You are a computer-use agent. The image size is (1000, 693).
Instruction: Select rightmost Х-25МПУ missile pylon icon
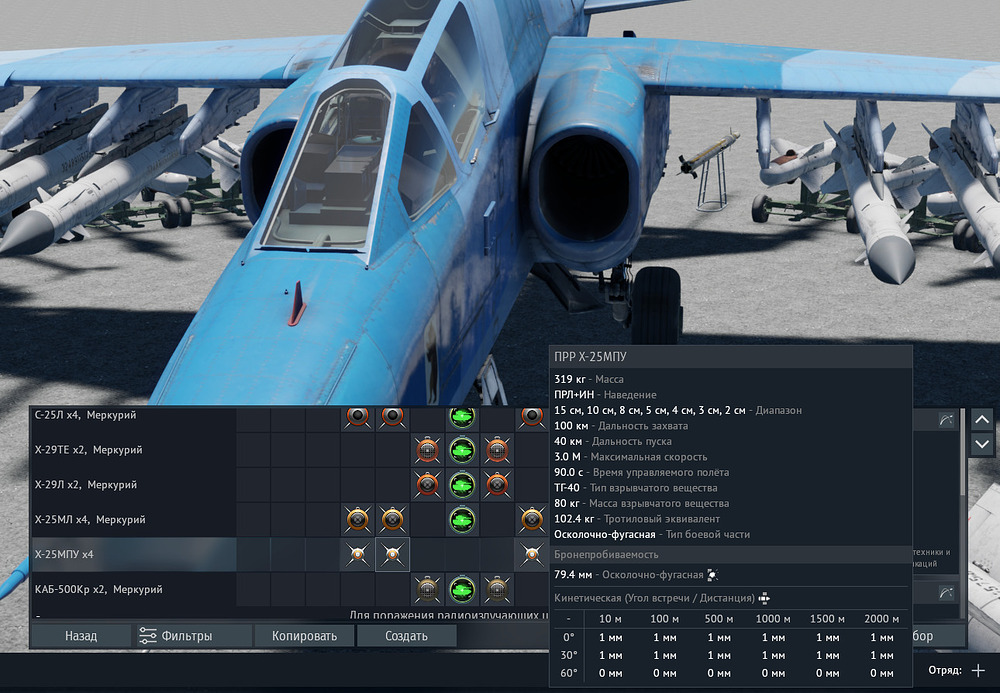tap(531, 555)
